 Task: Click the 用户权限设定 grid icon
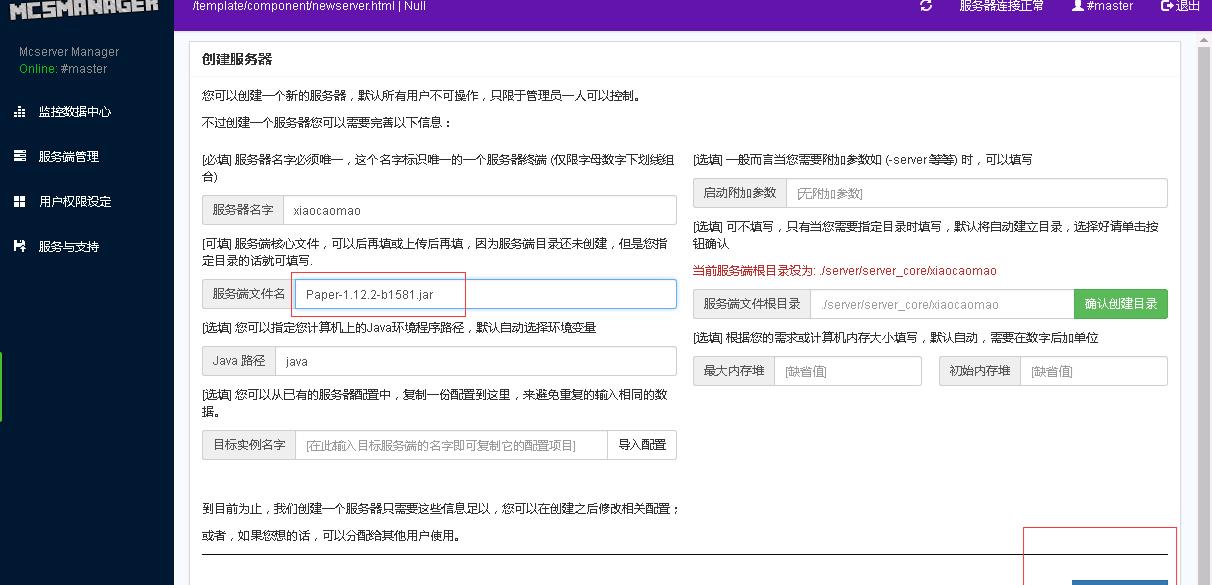pyautogui.click(x=19, y=201)
